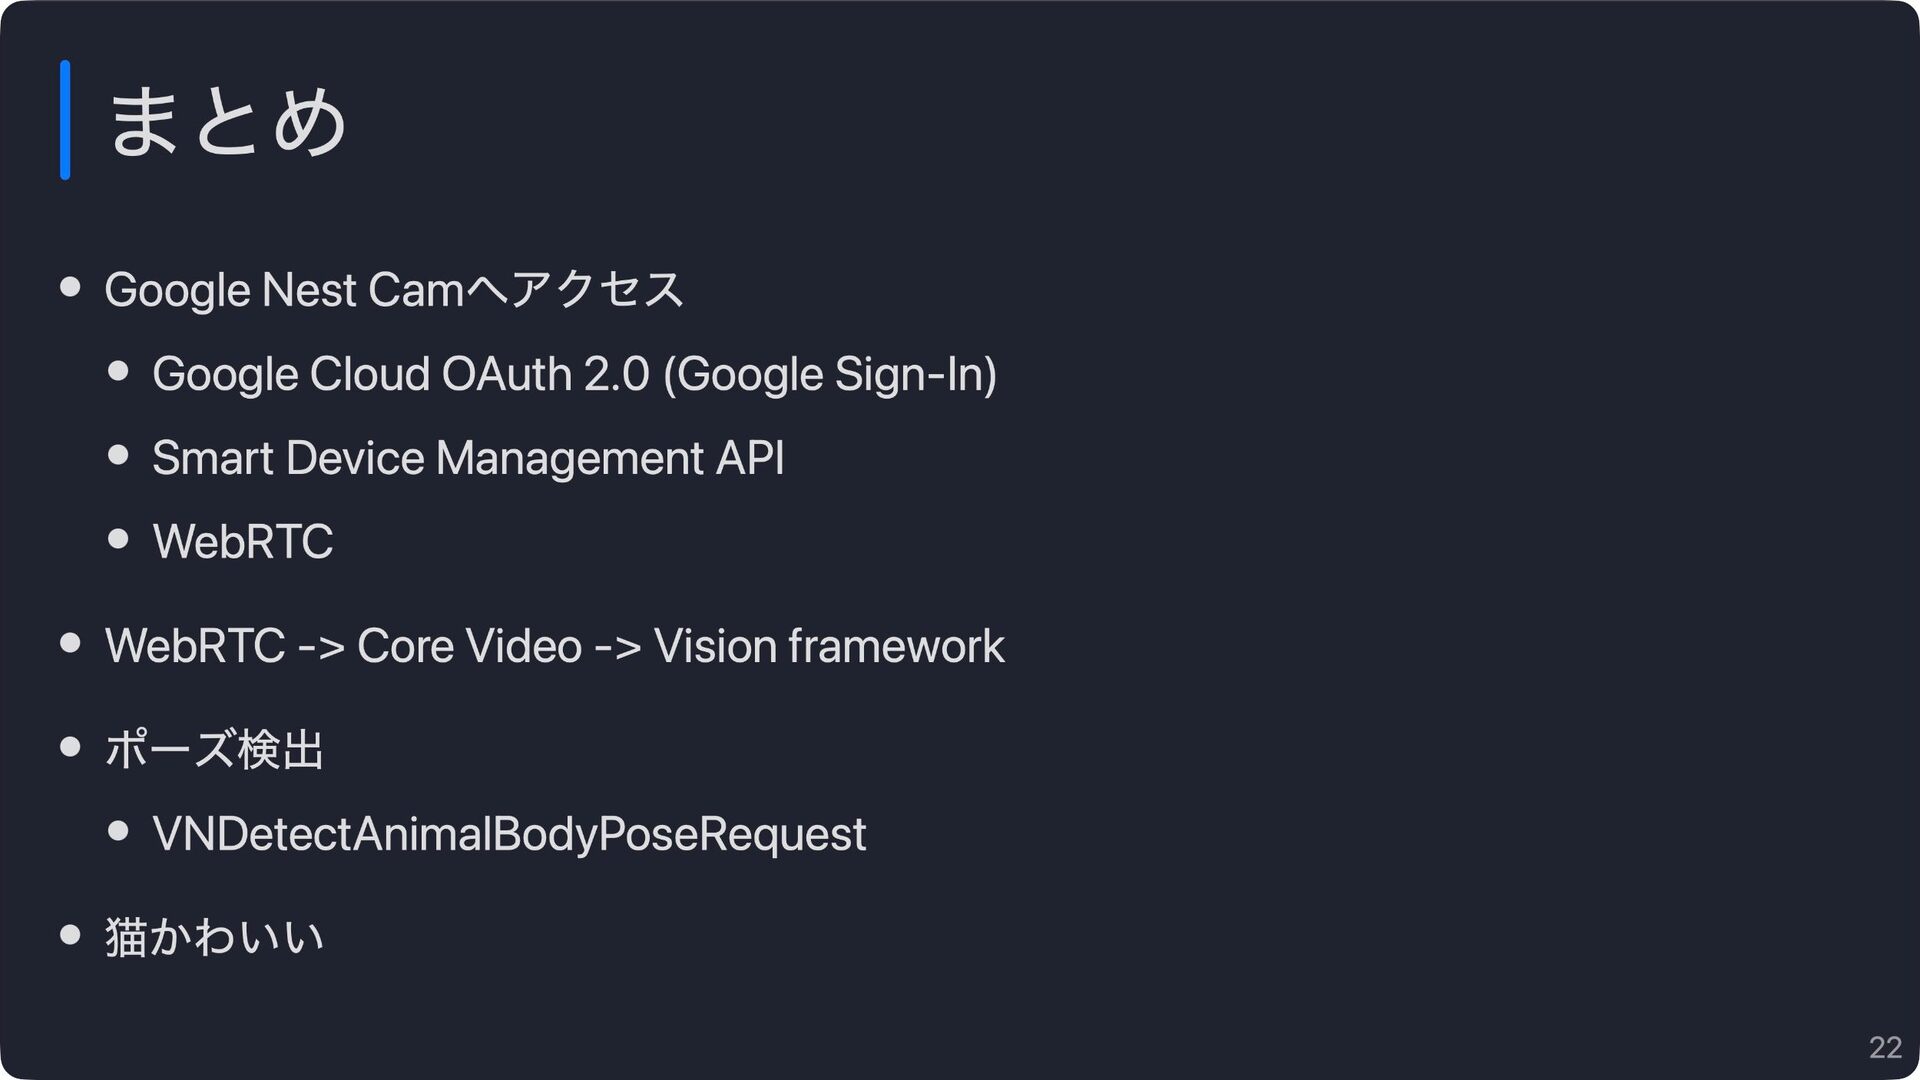Click bullet dot before Smart Device Management
The height and width of the screenshot is (1080, 1920).
tap(118, 455)
